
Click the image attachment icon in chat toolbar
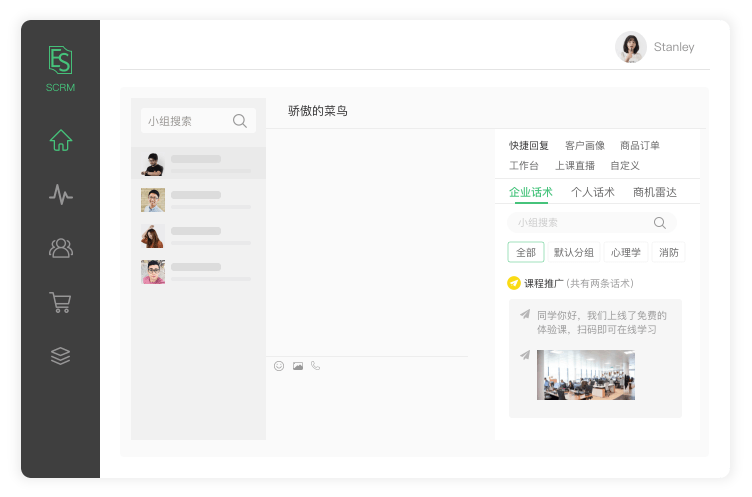tap(298, 366)
